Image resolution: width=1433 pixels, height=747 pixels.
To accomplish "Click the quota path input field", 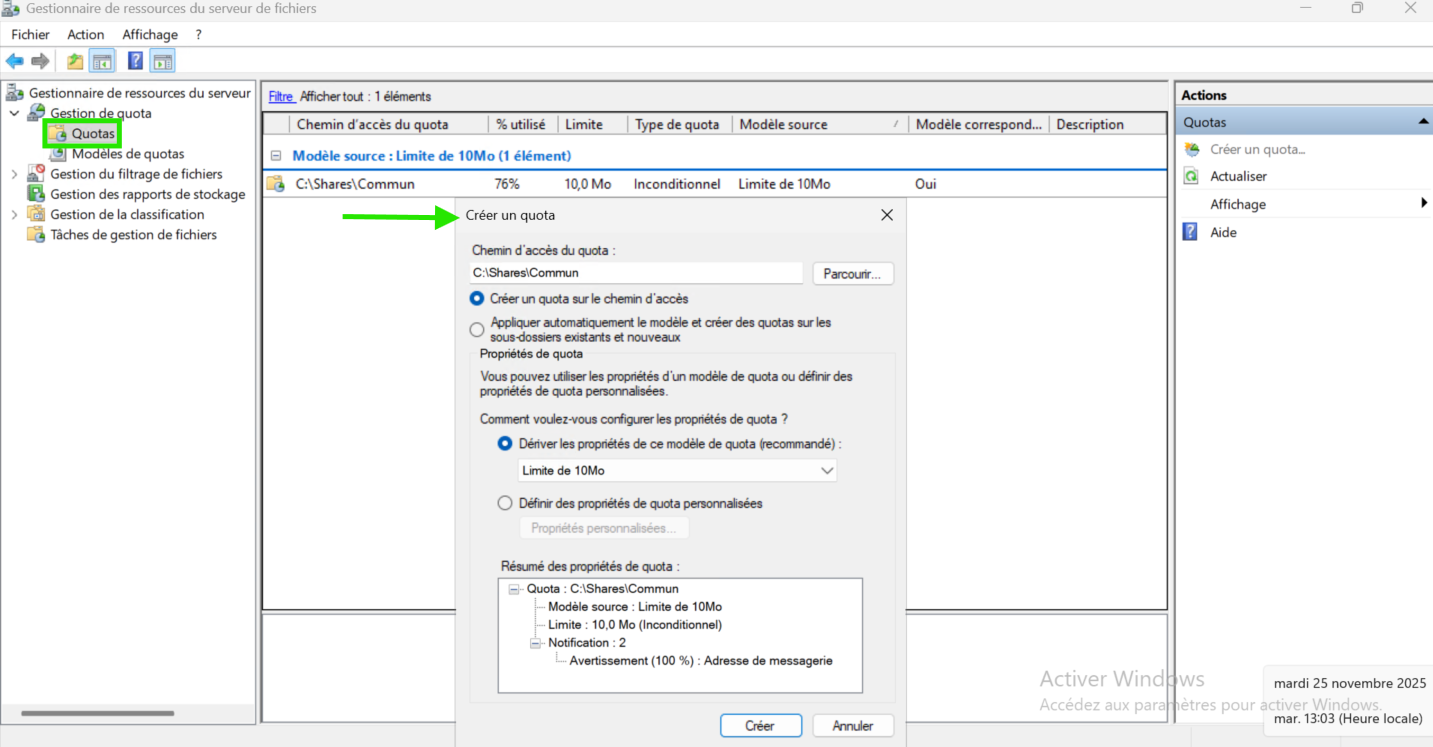I will (636, 273).
